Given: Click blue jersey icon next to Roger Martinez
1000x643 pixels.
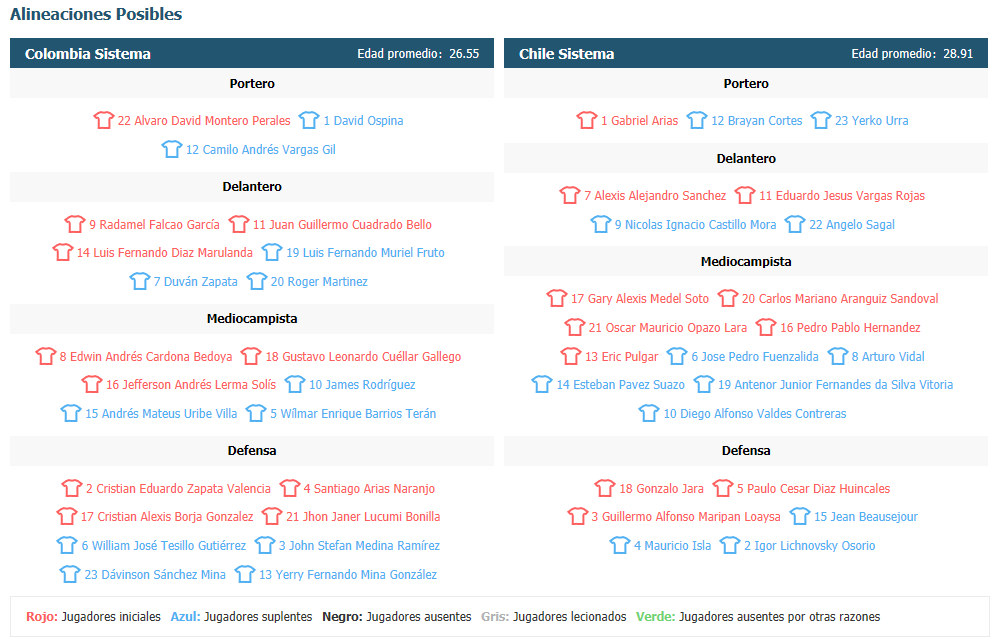Looking at the screenshot, I should point(256,281).
